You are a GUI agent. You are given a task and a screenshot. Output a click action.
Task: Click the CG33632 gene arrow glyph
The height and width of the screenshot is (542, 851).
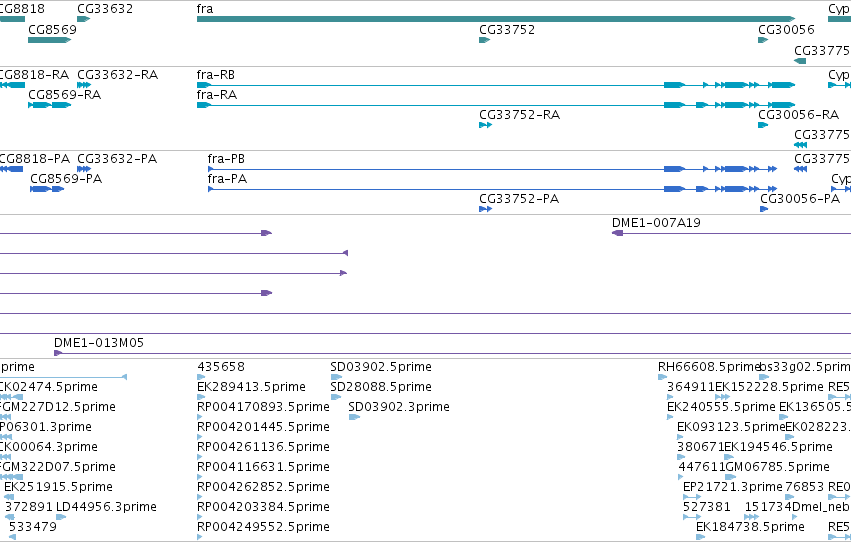tap(83, 19)
